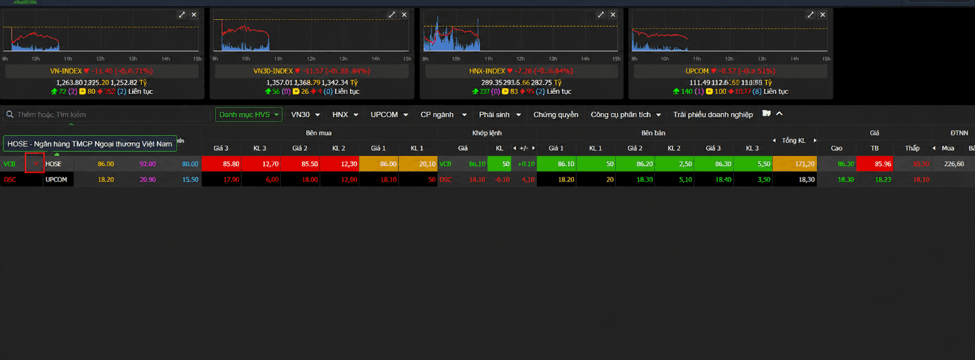Viewport: 975px width, 360px height.
Task: Close the UPCOM chart panel
Action: 823,14
